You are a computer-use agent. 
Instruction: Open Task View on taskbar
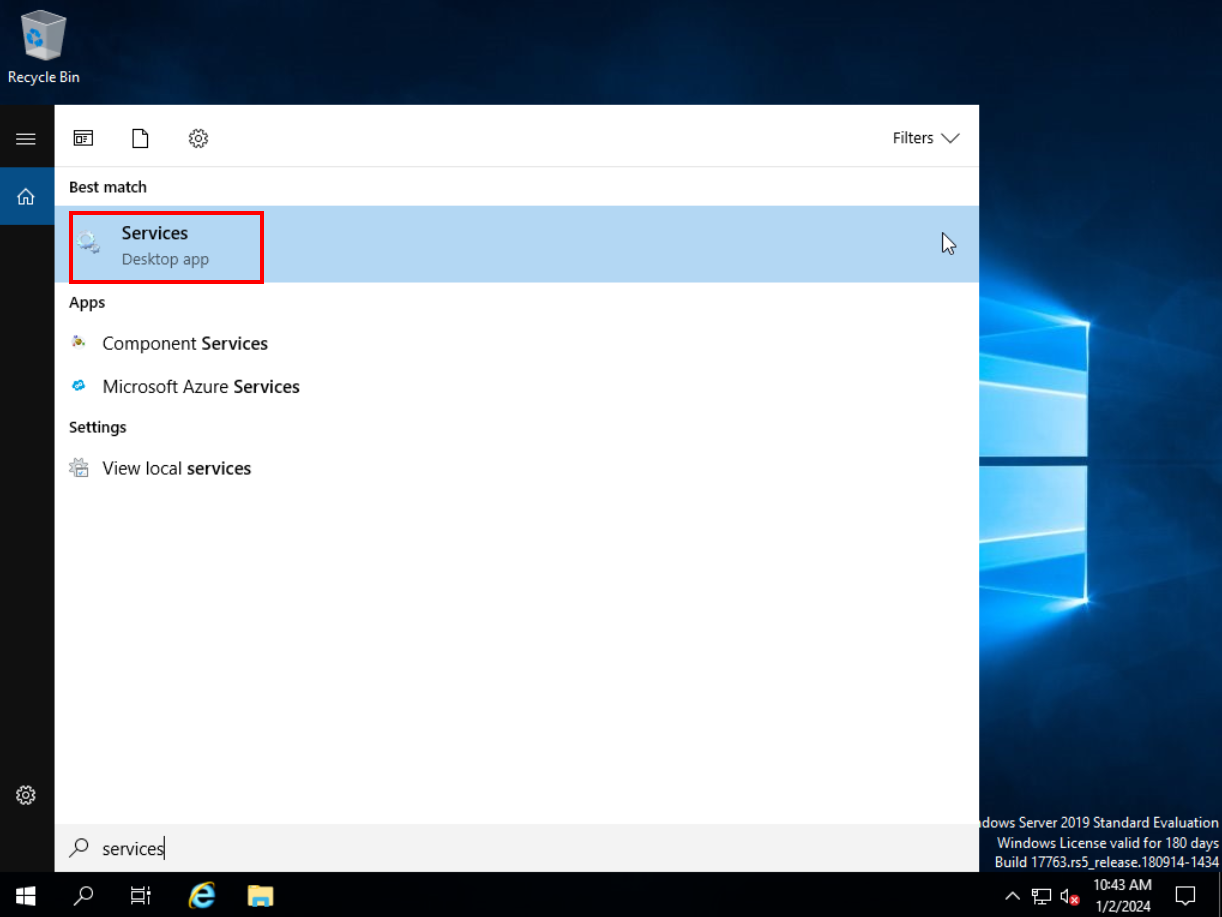(141, 894)
